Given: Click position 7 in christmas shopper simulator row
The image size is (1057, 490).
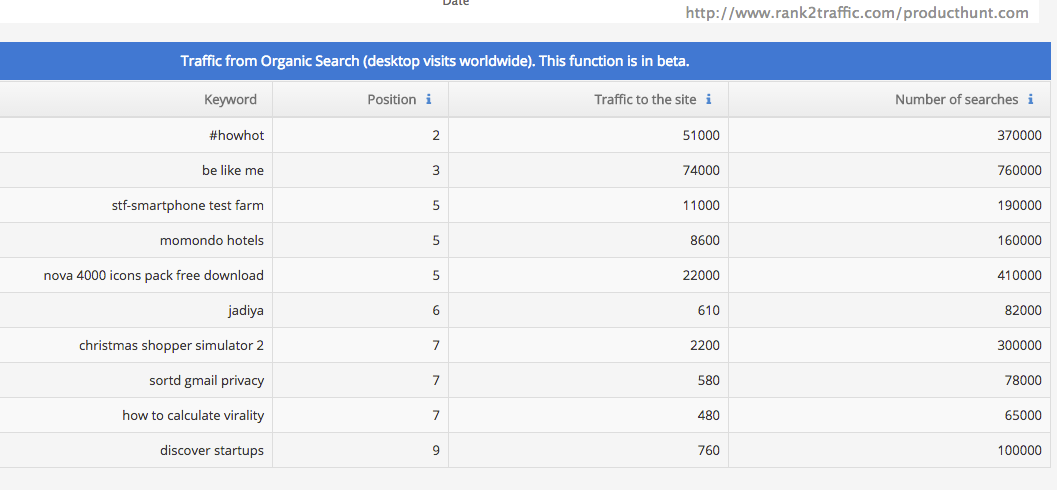Looking at the screenshot, I should [x=436, y=346].
